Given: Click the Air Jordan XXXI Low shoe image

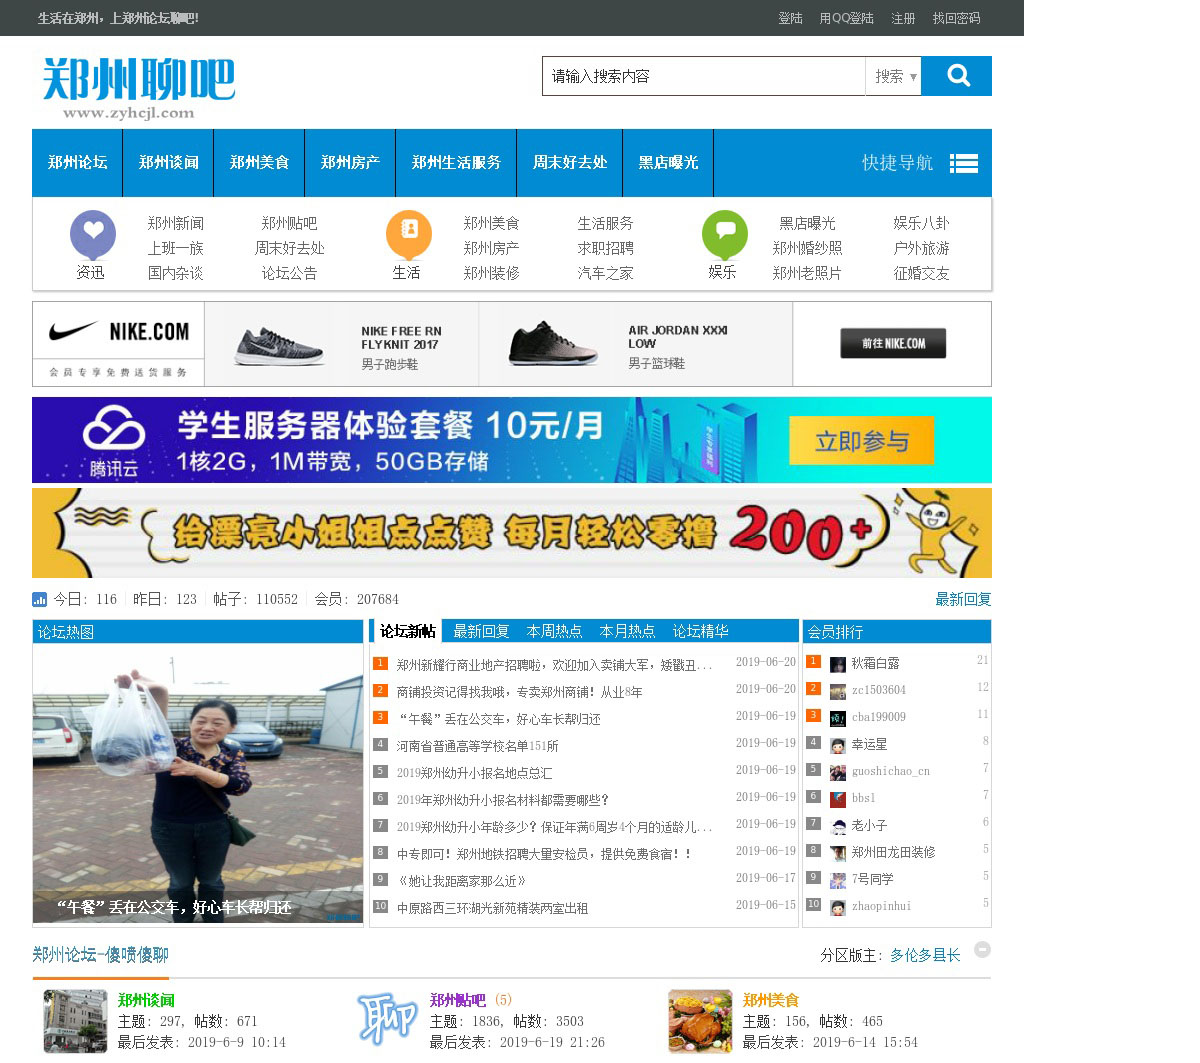Looking at the screenshot, I should 553,344.
